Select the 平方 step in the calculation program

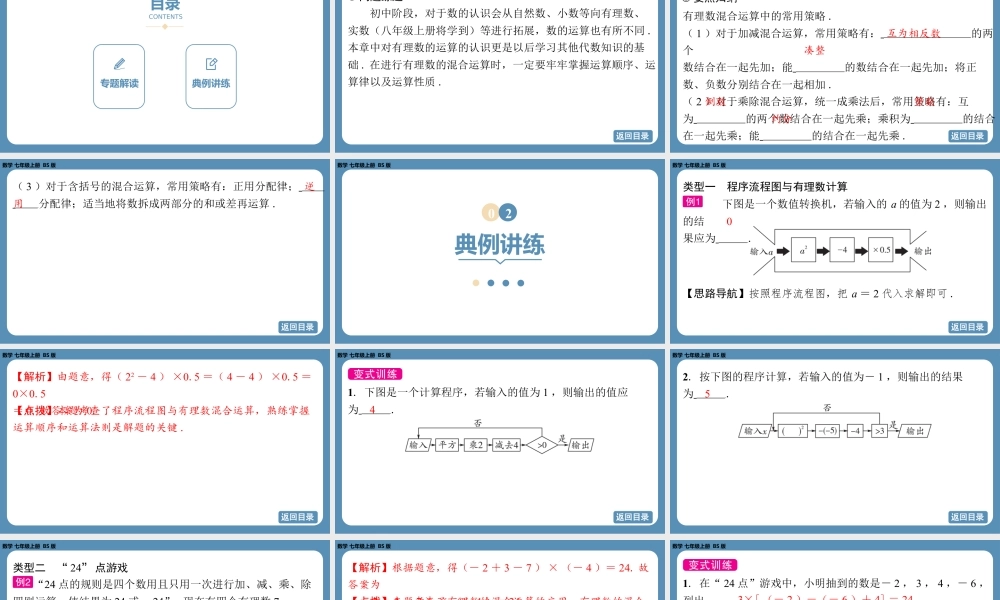click(446, 444)
